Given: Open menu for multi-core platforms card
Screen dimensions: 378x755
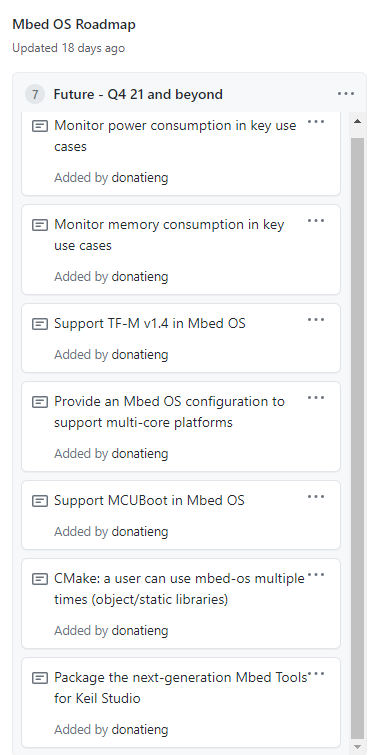Looking at the screenshot, I should click(316, 398).
